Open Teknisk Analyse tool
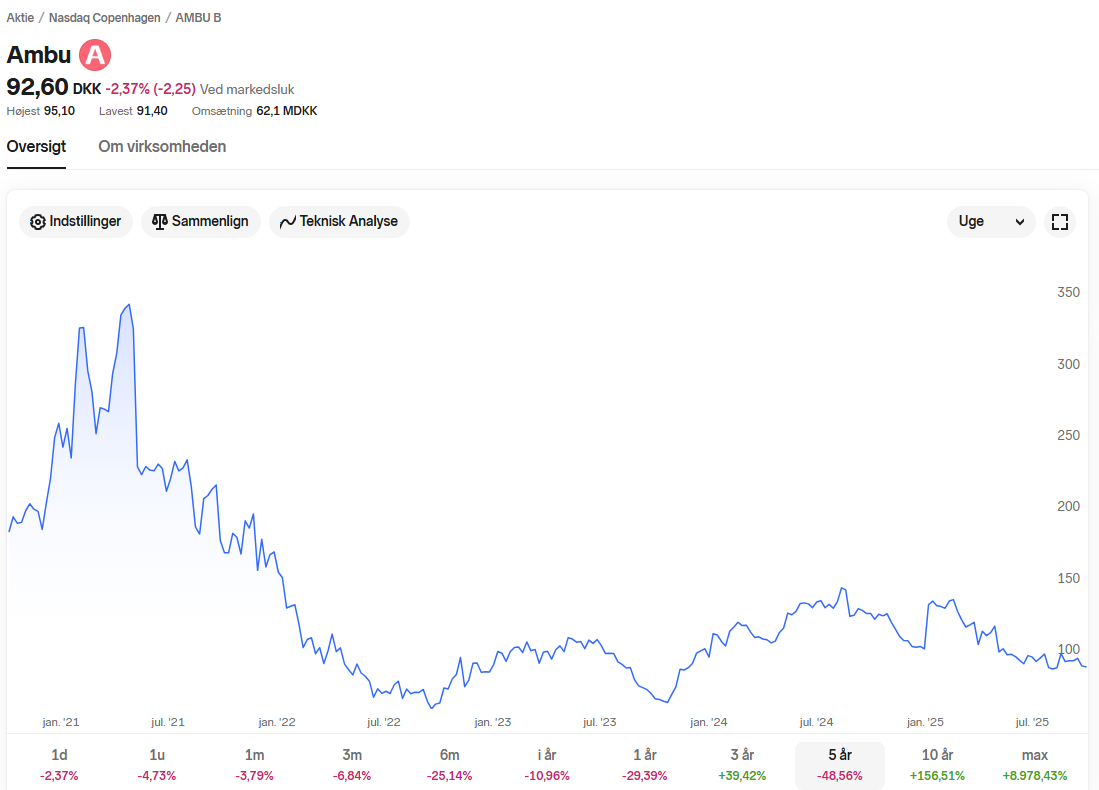 339,222
